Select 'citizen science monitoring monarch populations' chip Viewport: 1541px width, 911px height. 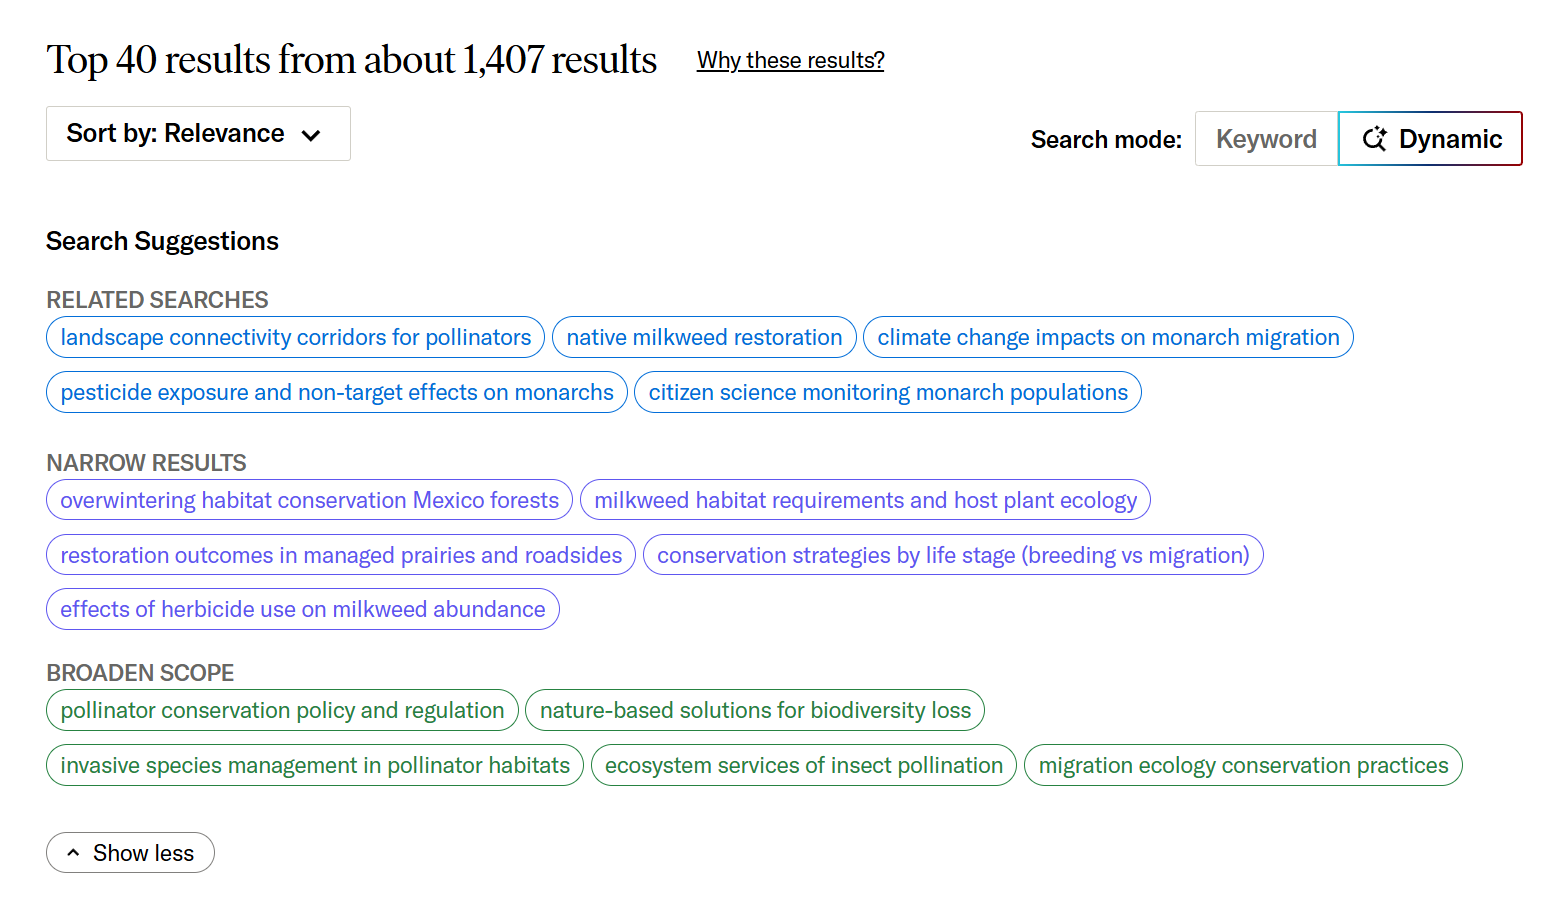[x=888, y=392]
